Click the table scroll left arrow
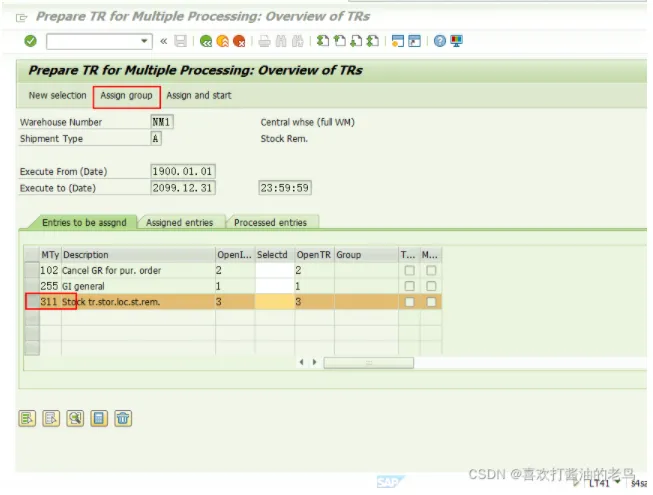Viewport: 653px width, 495px height. pos(302,362)
